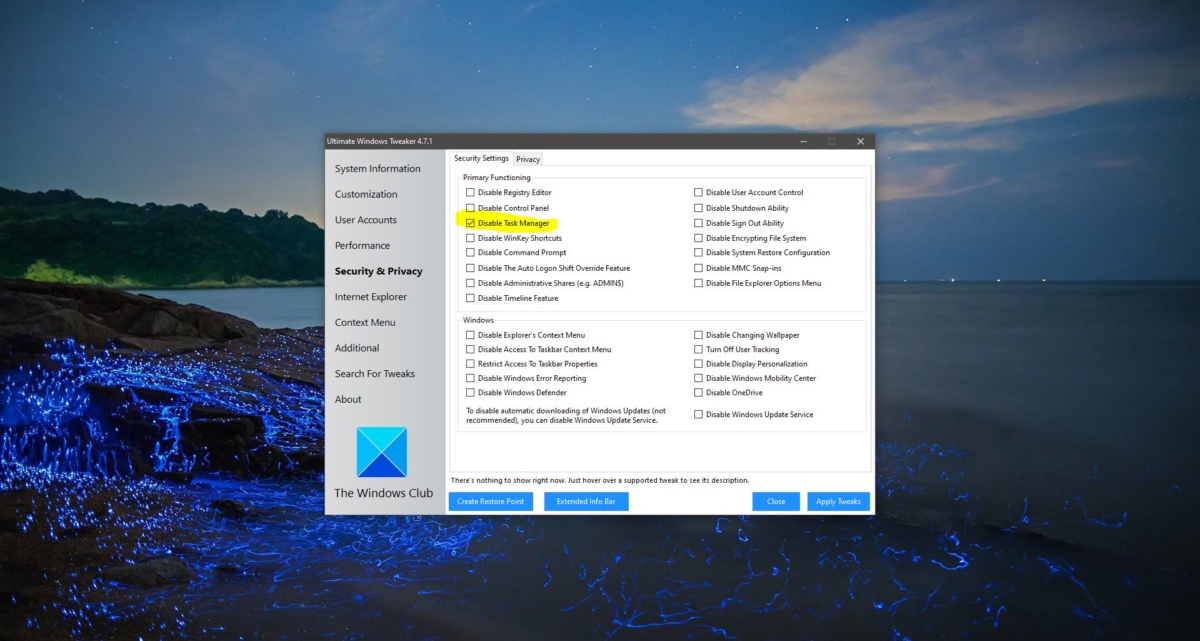Check Disable Control Panel
The width and height of the screenshot is (1200, 641).
(x=470, y=207)
